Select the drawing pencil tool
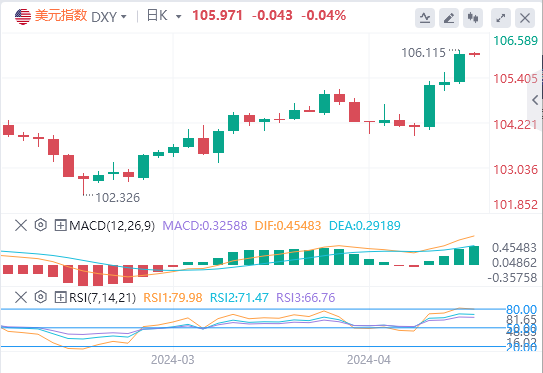This screenshot has width=543, height=373. tap(449, 17)
